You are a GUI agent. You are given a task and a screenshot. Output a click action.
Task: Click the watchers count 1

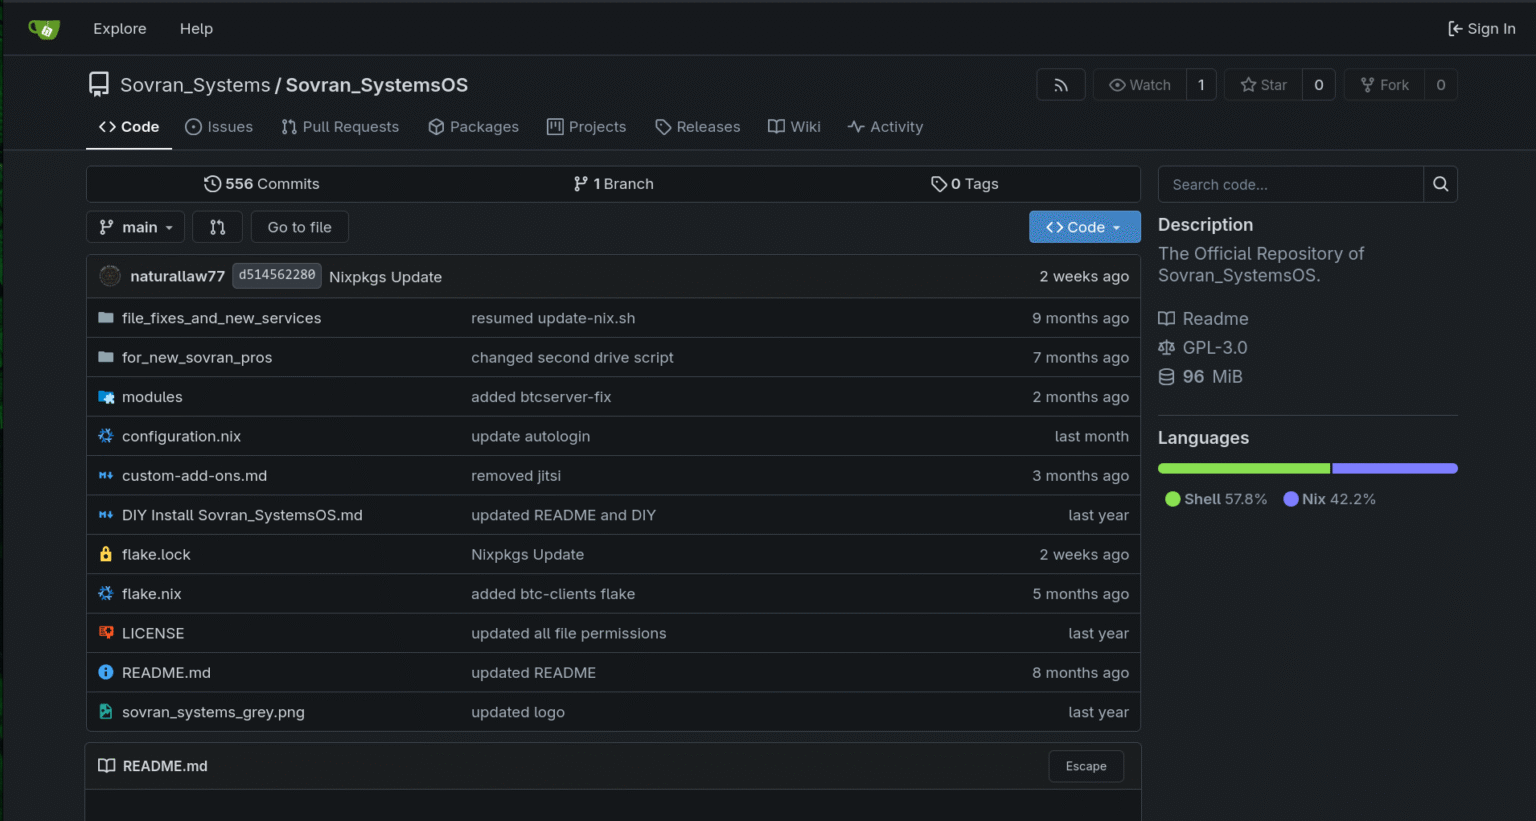tap(1201, 85)
